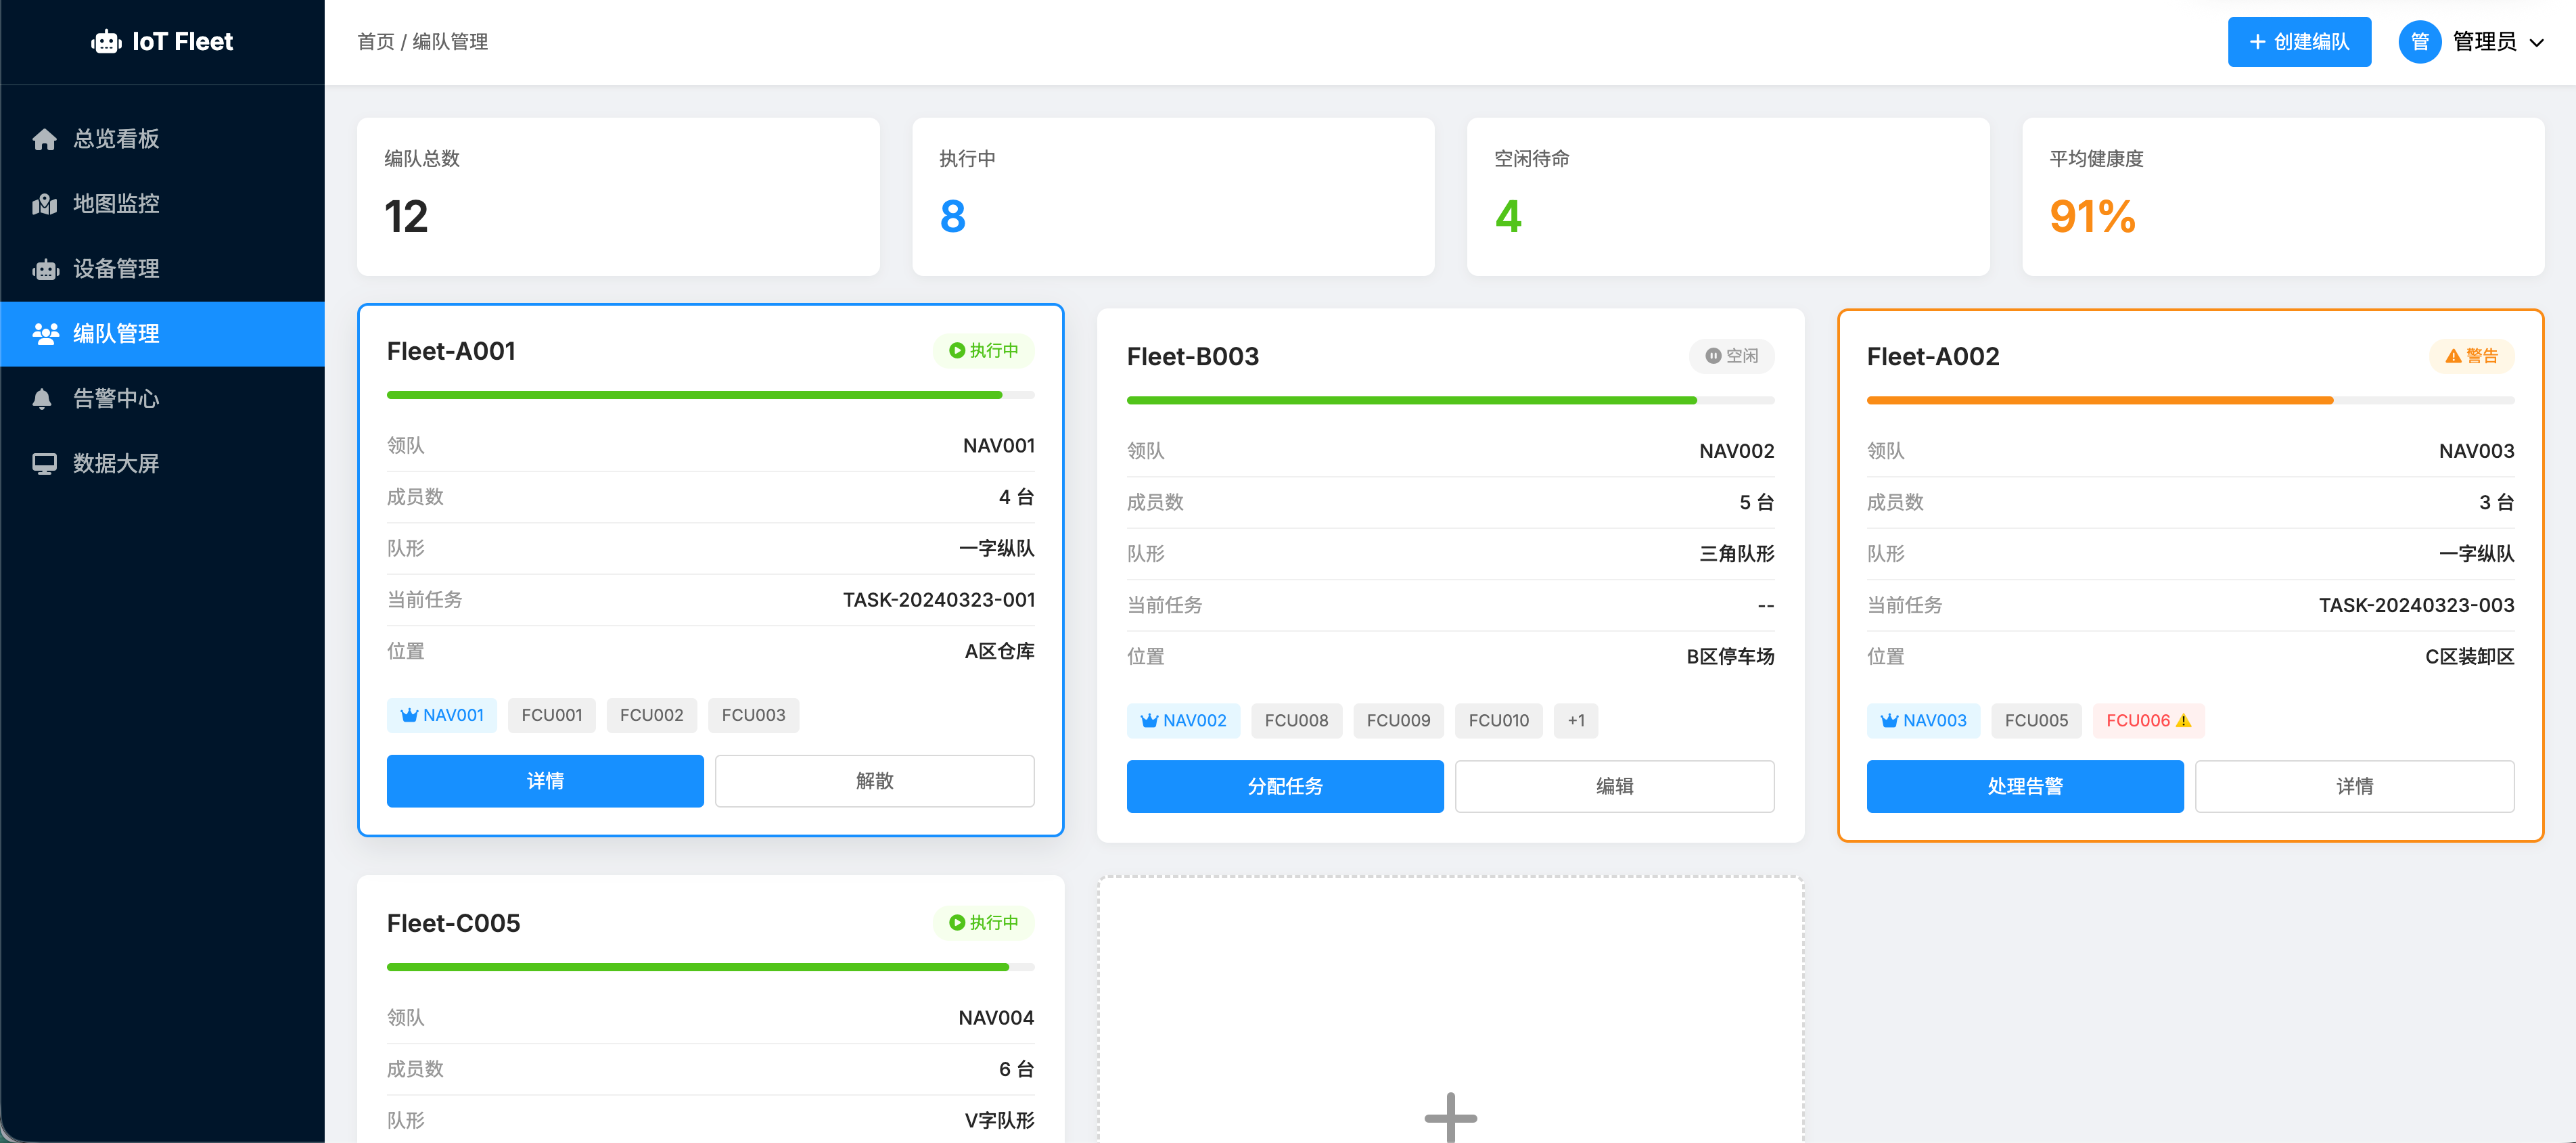
Task: Click the warning triangle in Fleet-A002 status
Action: tap(2453, 356)
